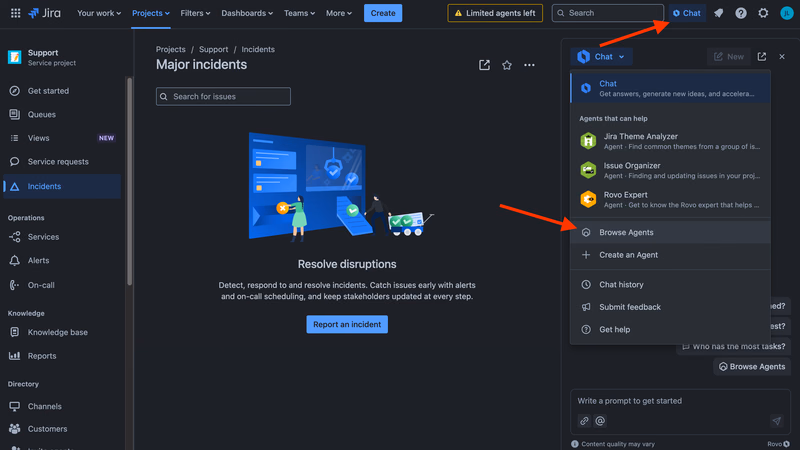Open Major incidents in a new window icon

(484, 65)
